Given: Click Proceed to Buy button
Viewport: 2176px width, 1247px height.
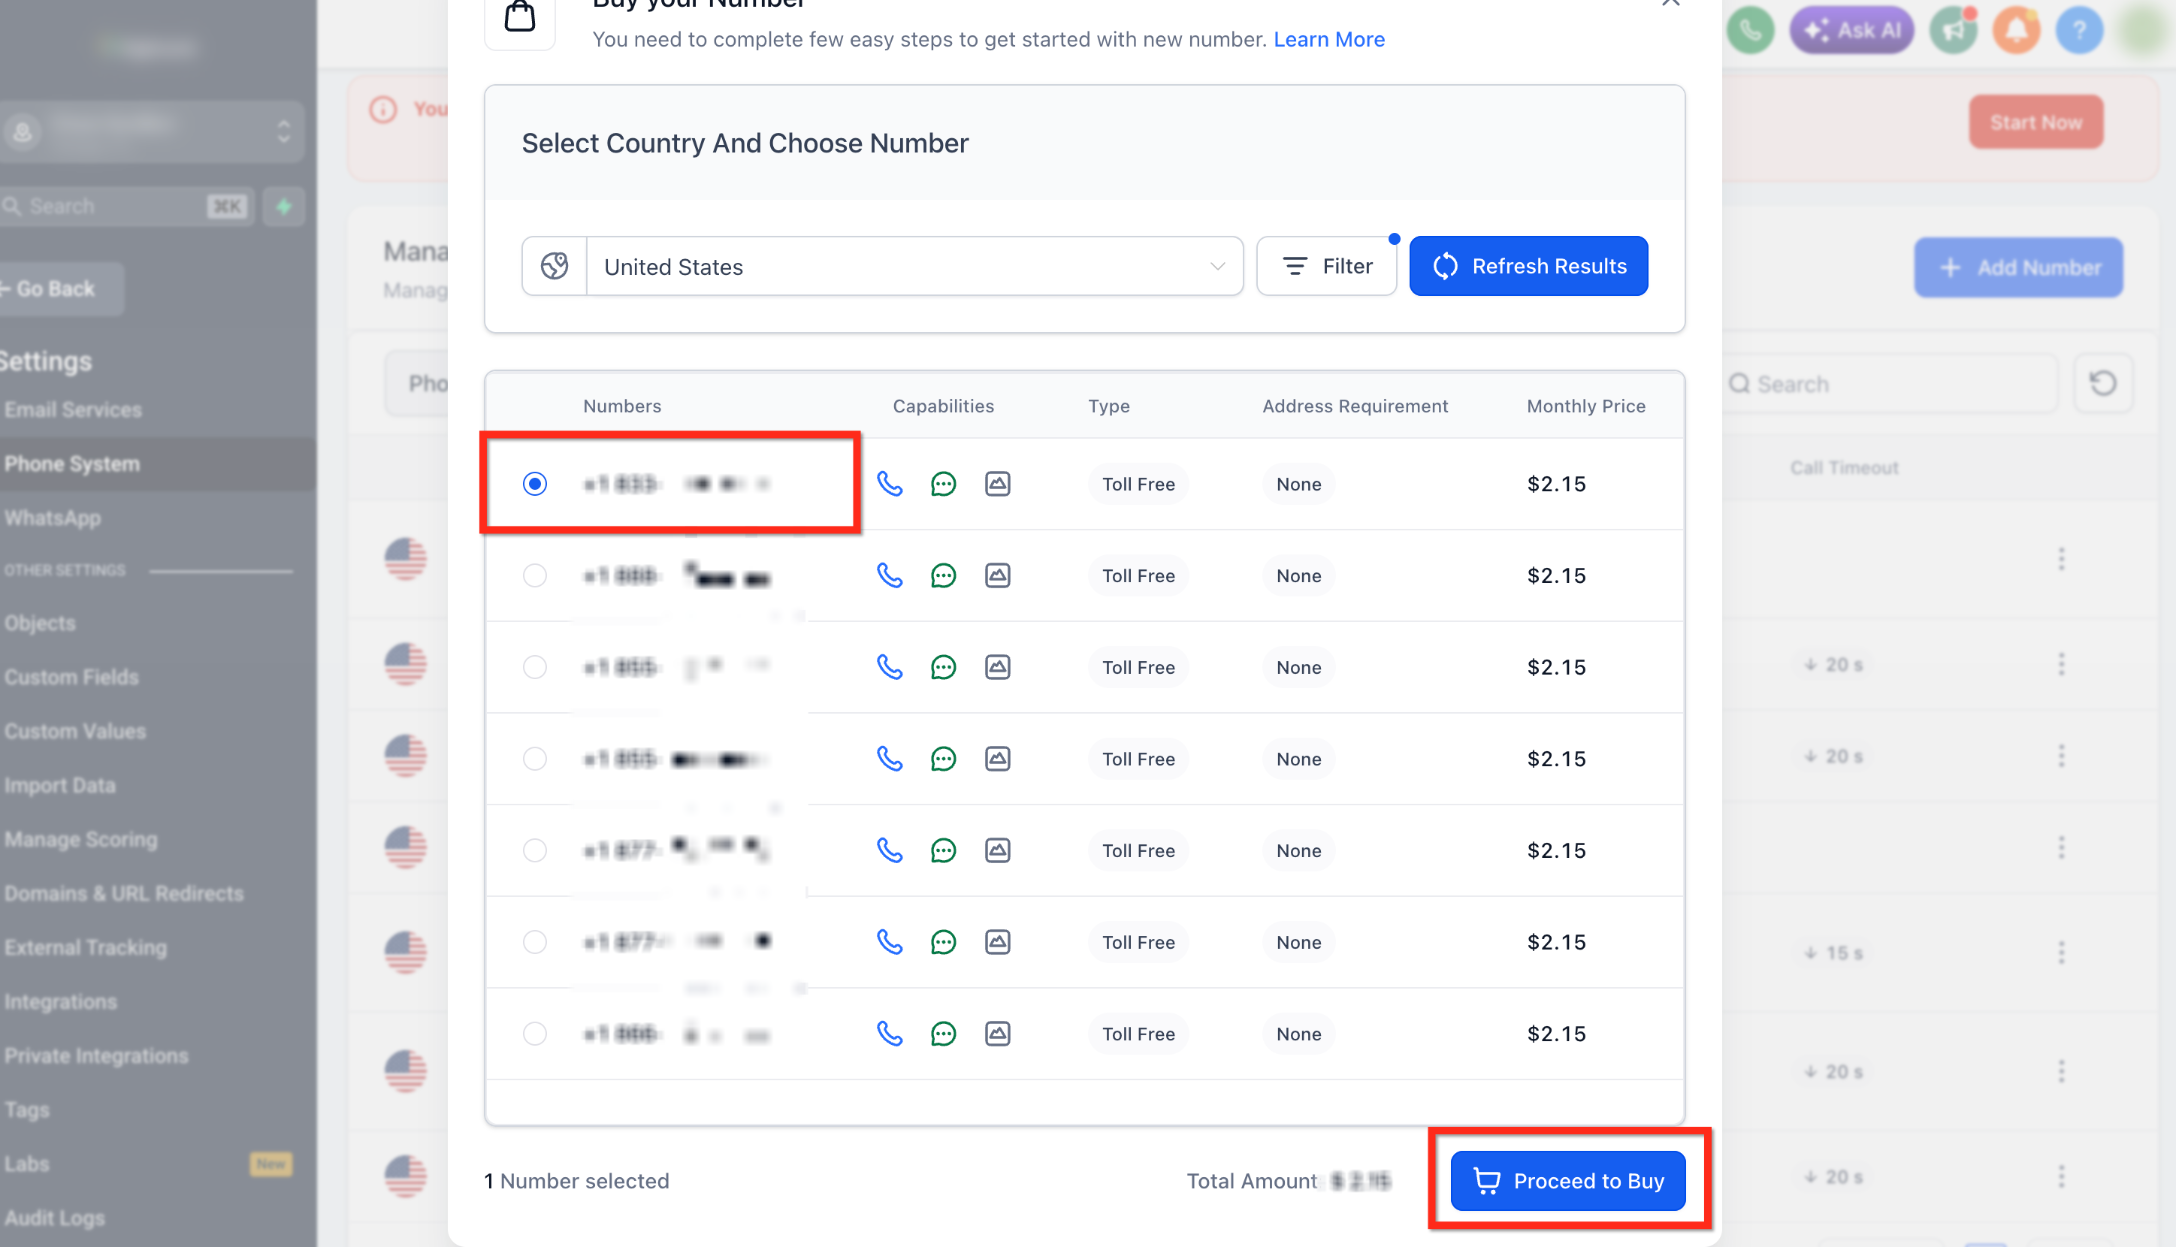Looking at the screenshot, I should tap(1568, 1181).
